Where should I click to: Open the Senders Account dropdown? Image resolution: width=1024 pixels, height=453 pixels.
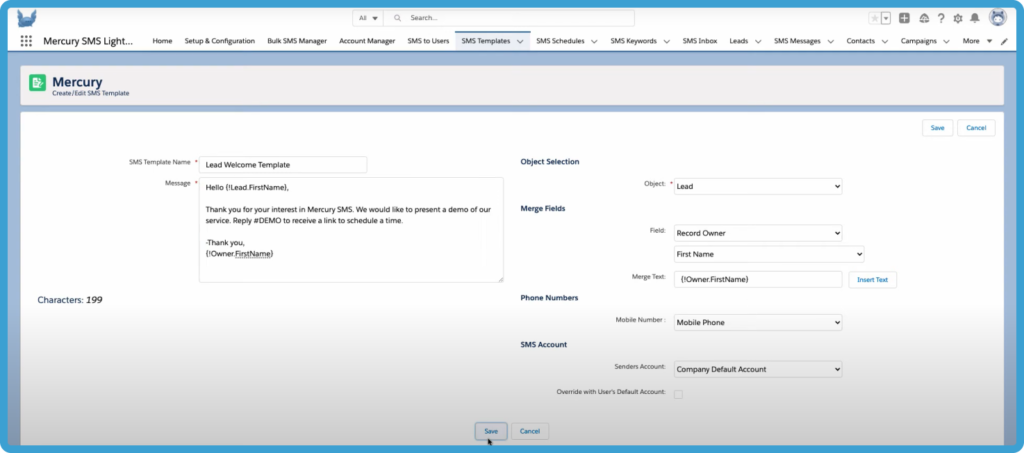(x=758, y=369)
